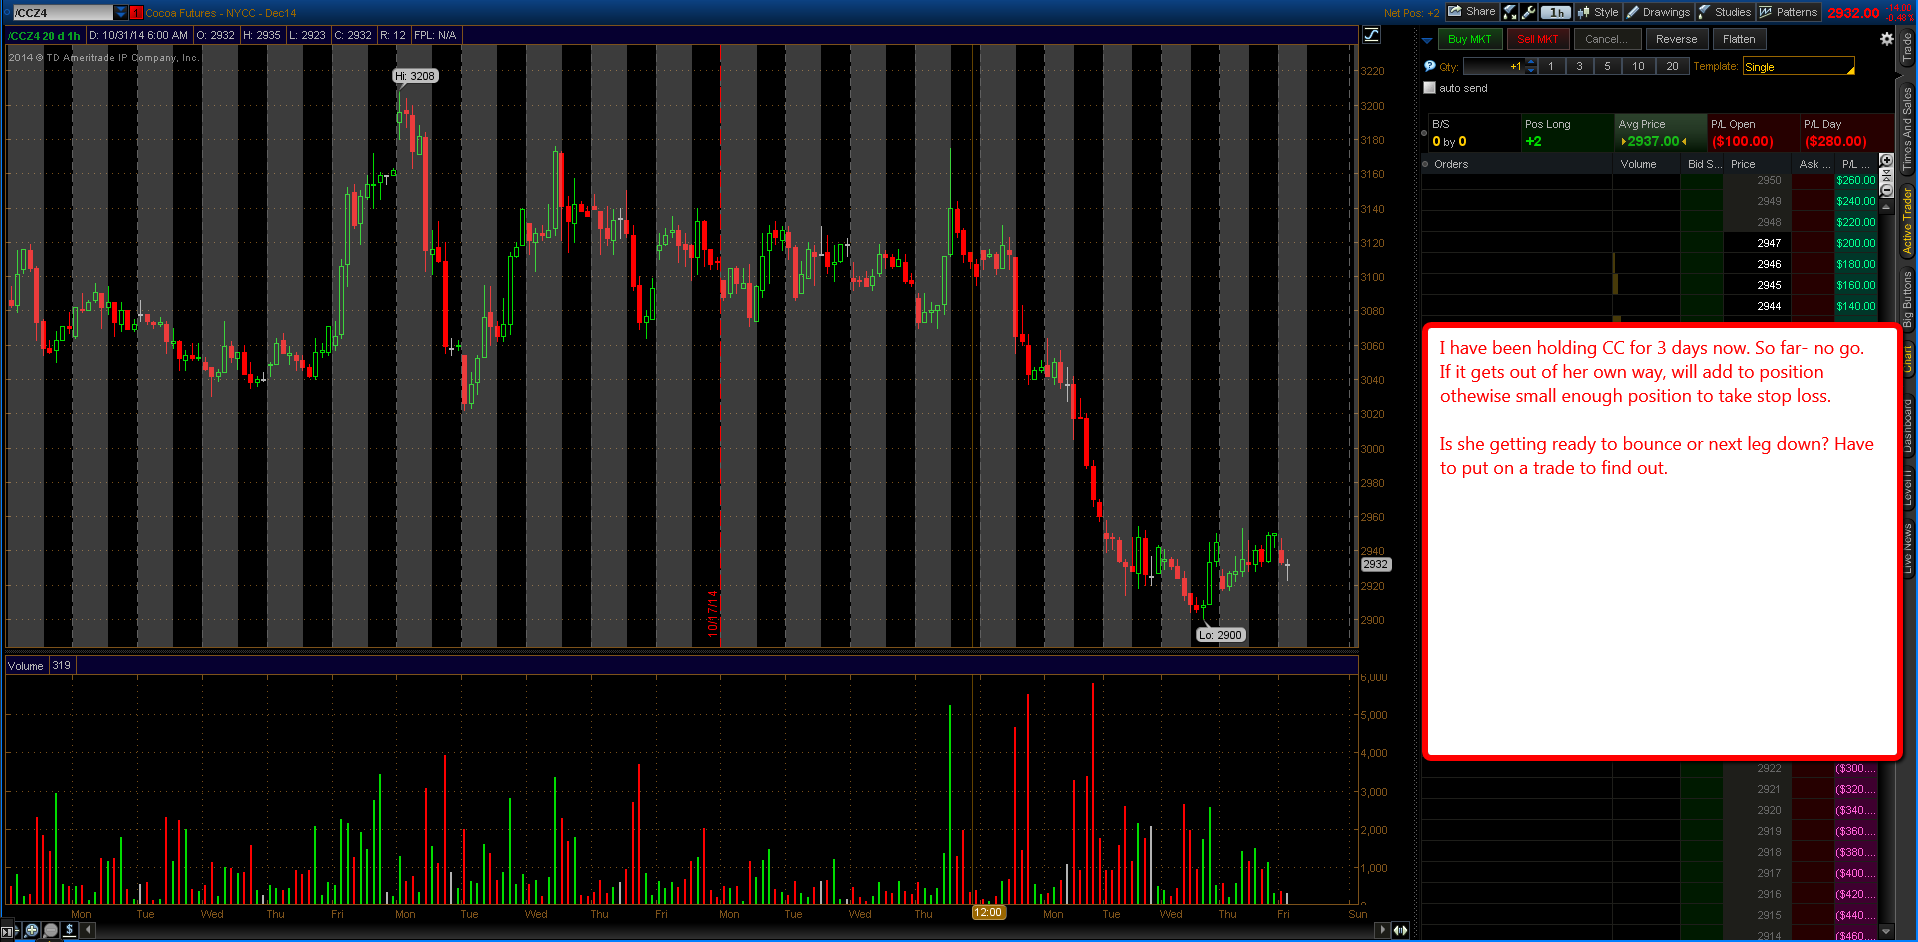
Task: Open the Drawings pencil menu
Action: point(1658,12)
